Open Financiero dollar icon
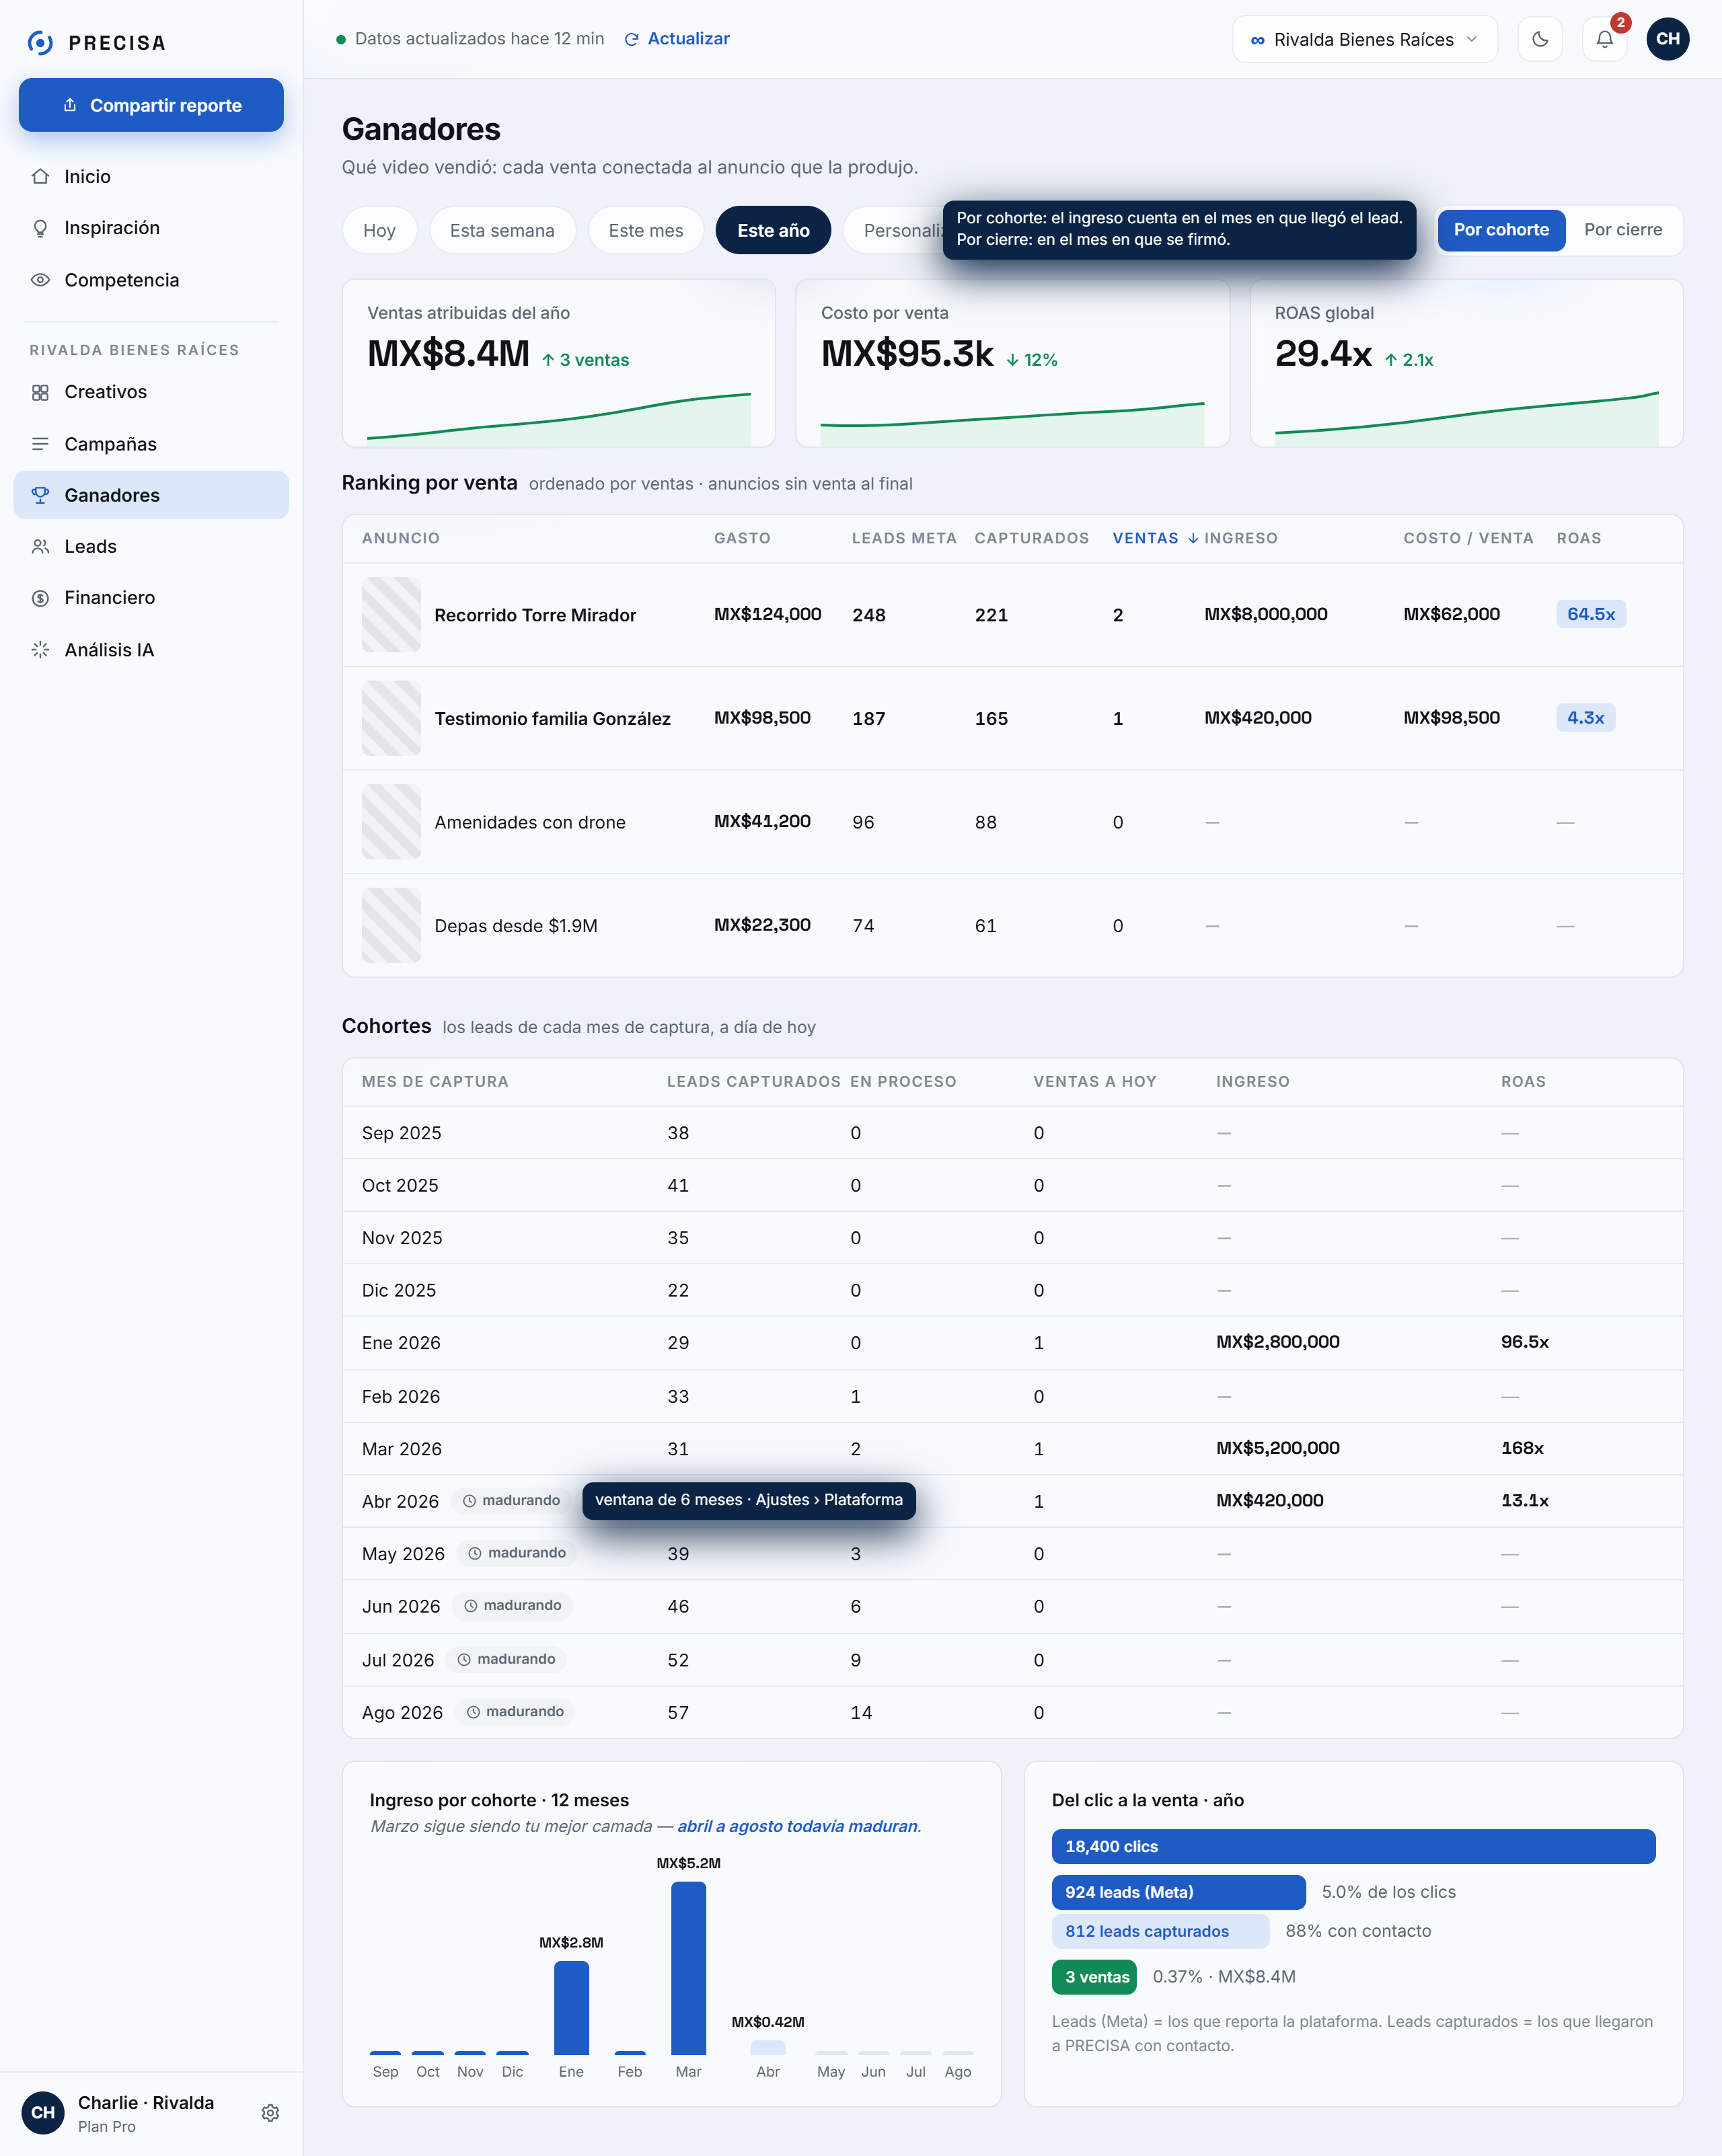 pyautogui.click(x=40, y=598)
